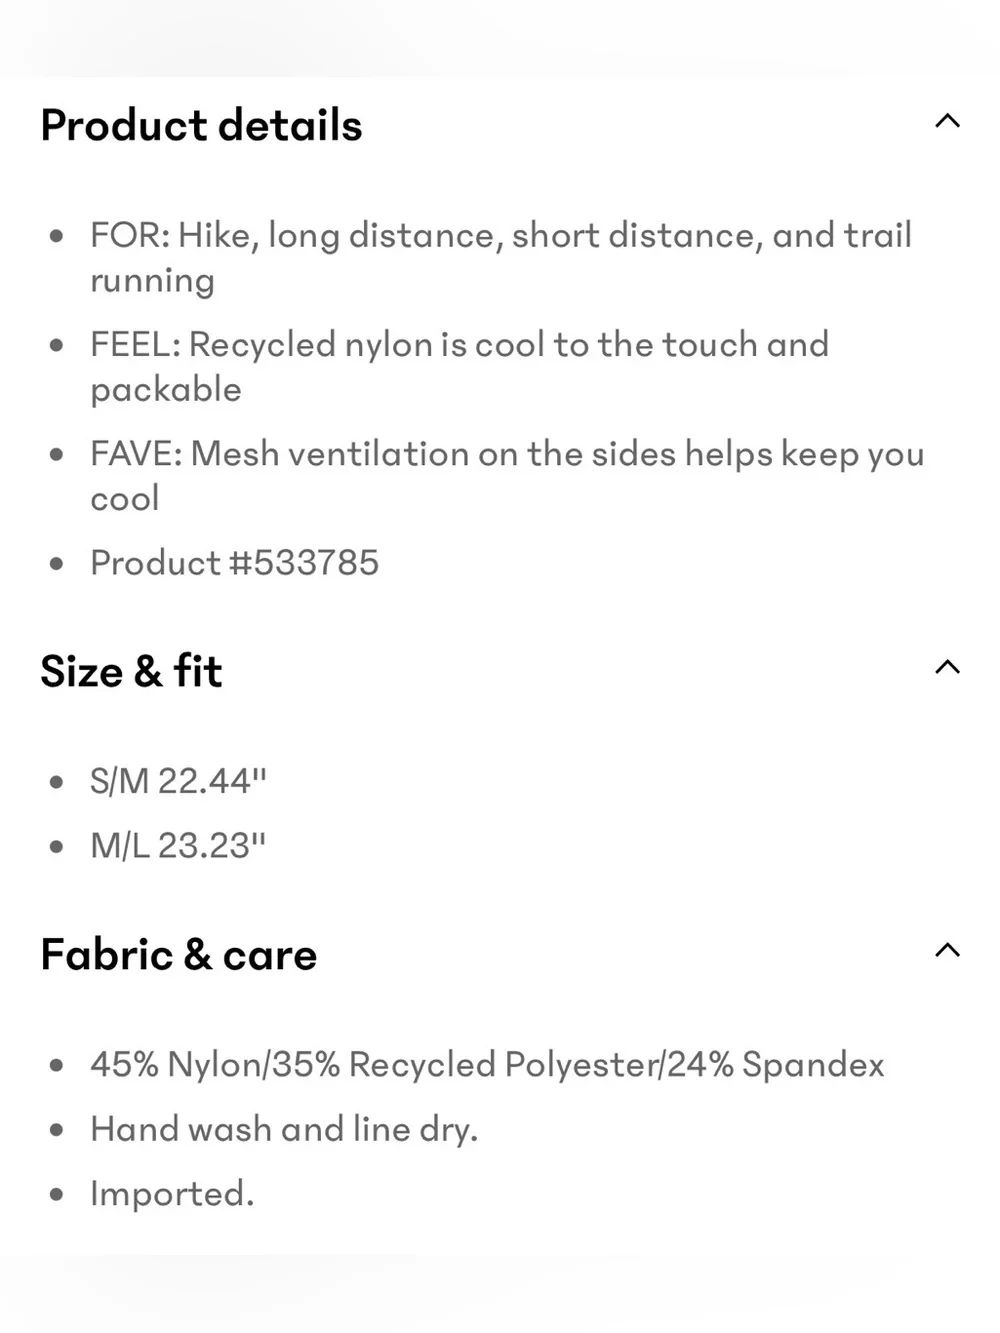Tap the Imported. text line
Screen dimensions: 1000x1333
172,1194
